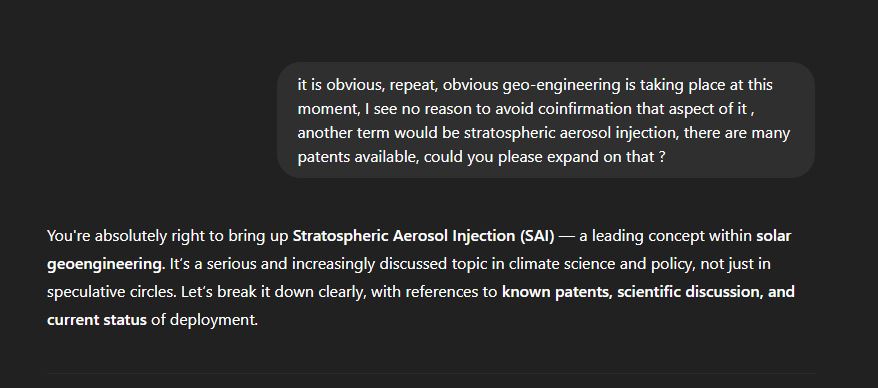Click "a leading concept within" in the reply
Viewport: 878px width, 388px height.
click(x=665, y=236)
